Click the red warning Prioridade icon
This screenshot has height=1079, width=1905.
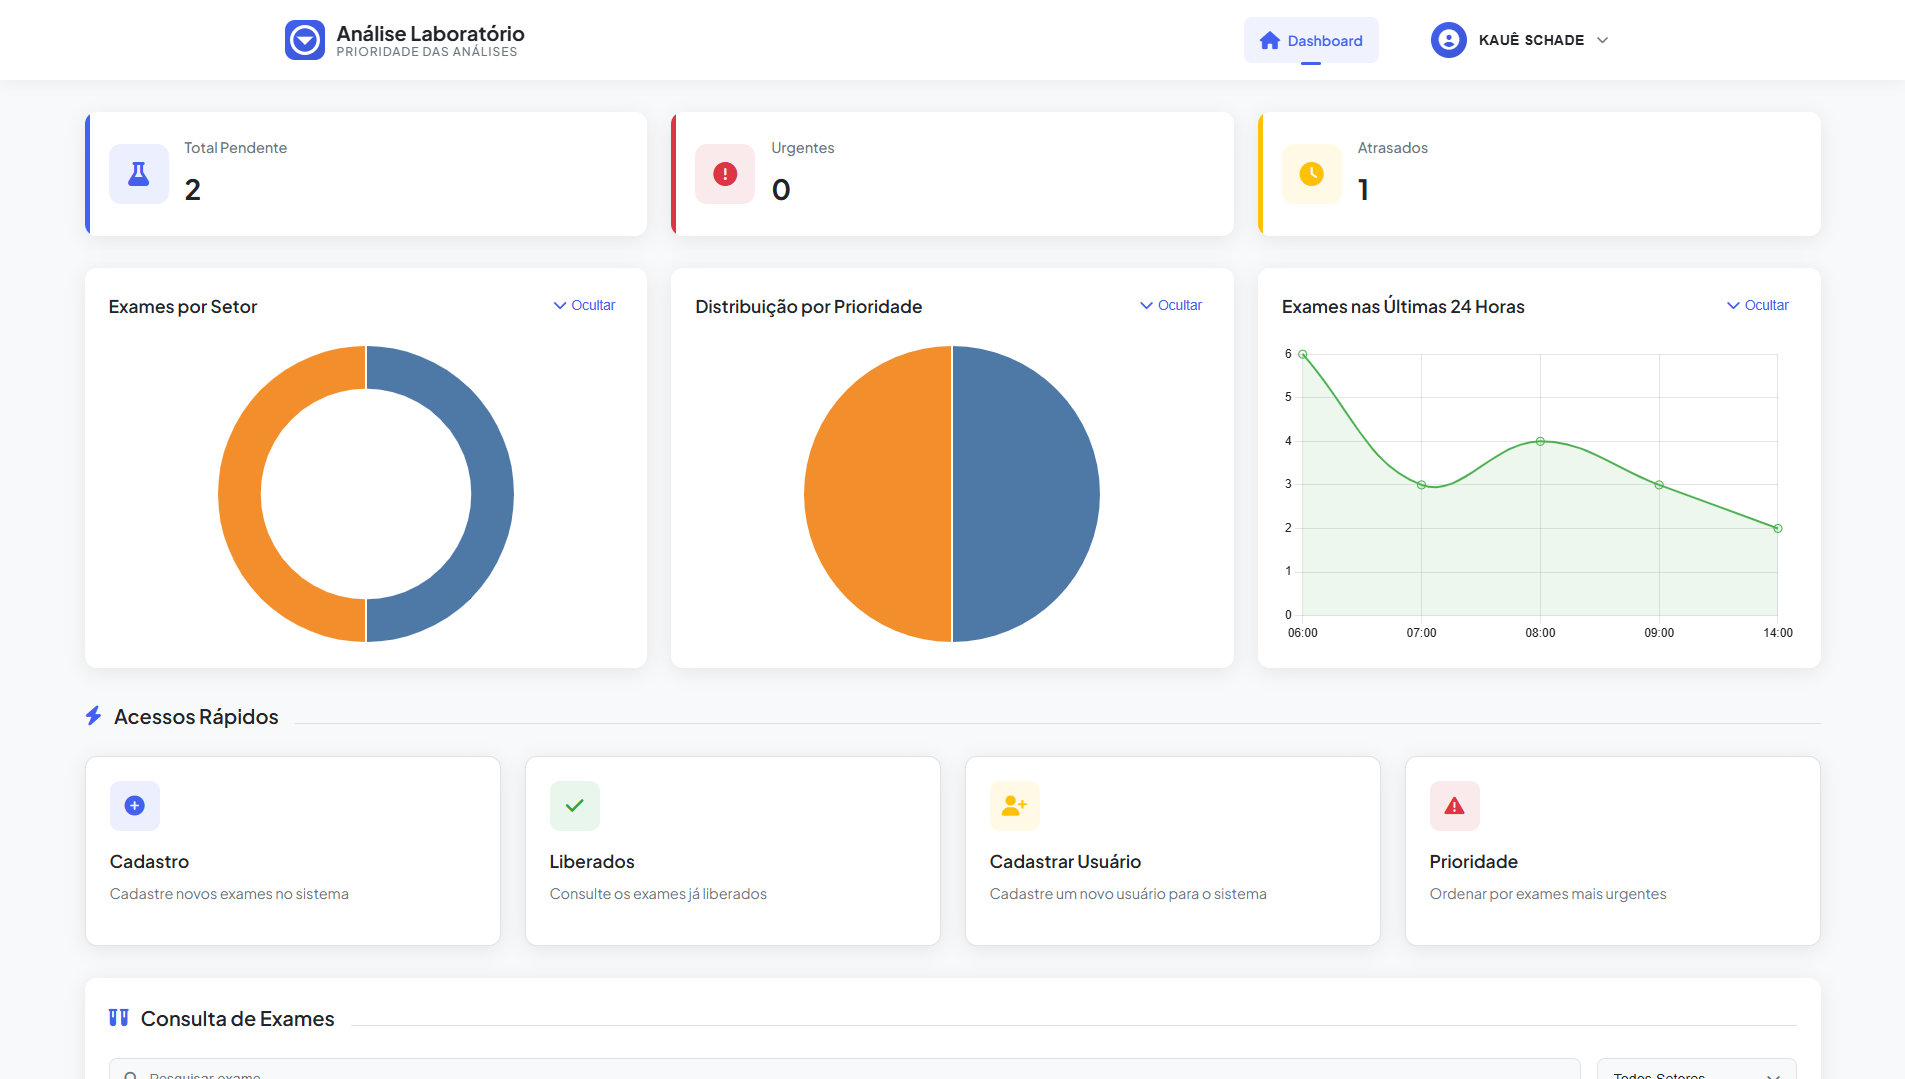(1455, 806)
